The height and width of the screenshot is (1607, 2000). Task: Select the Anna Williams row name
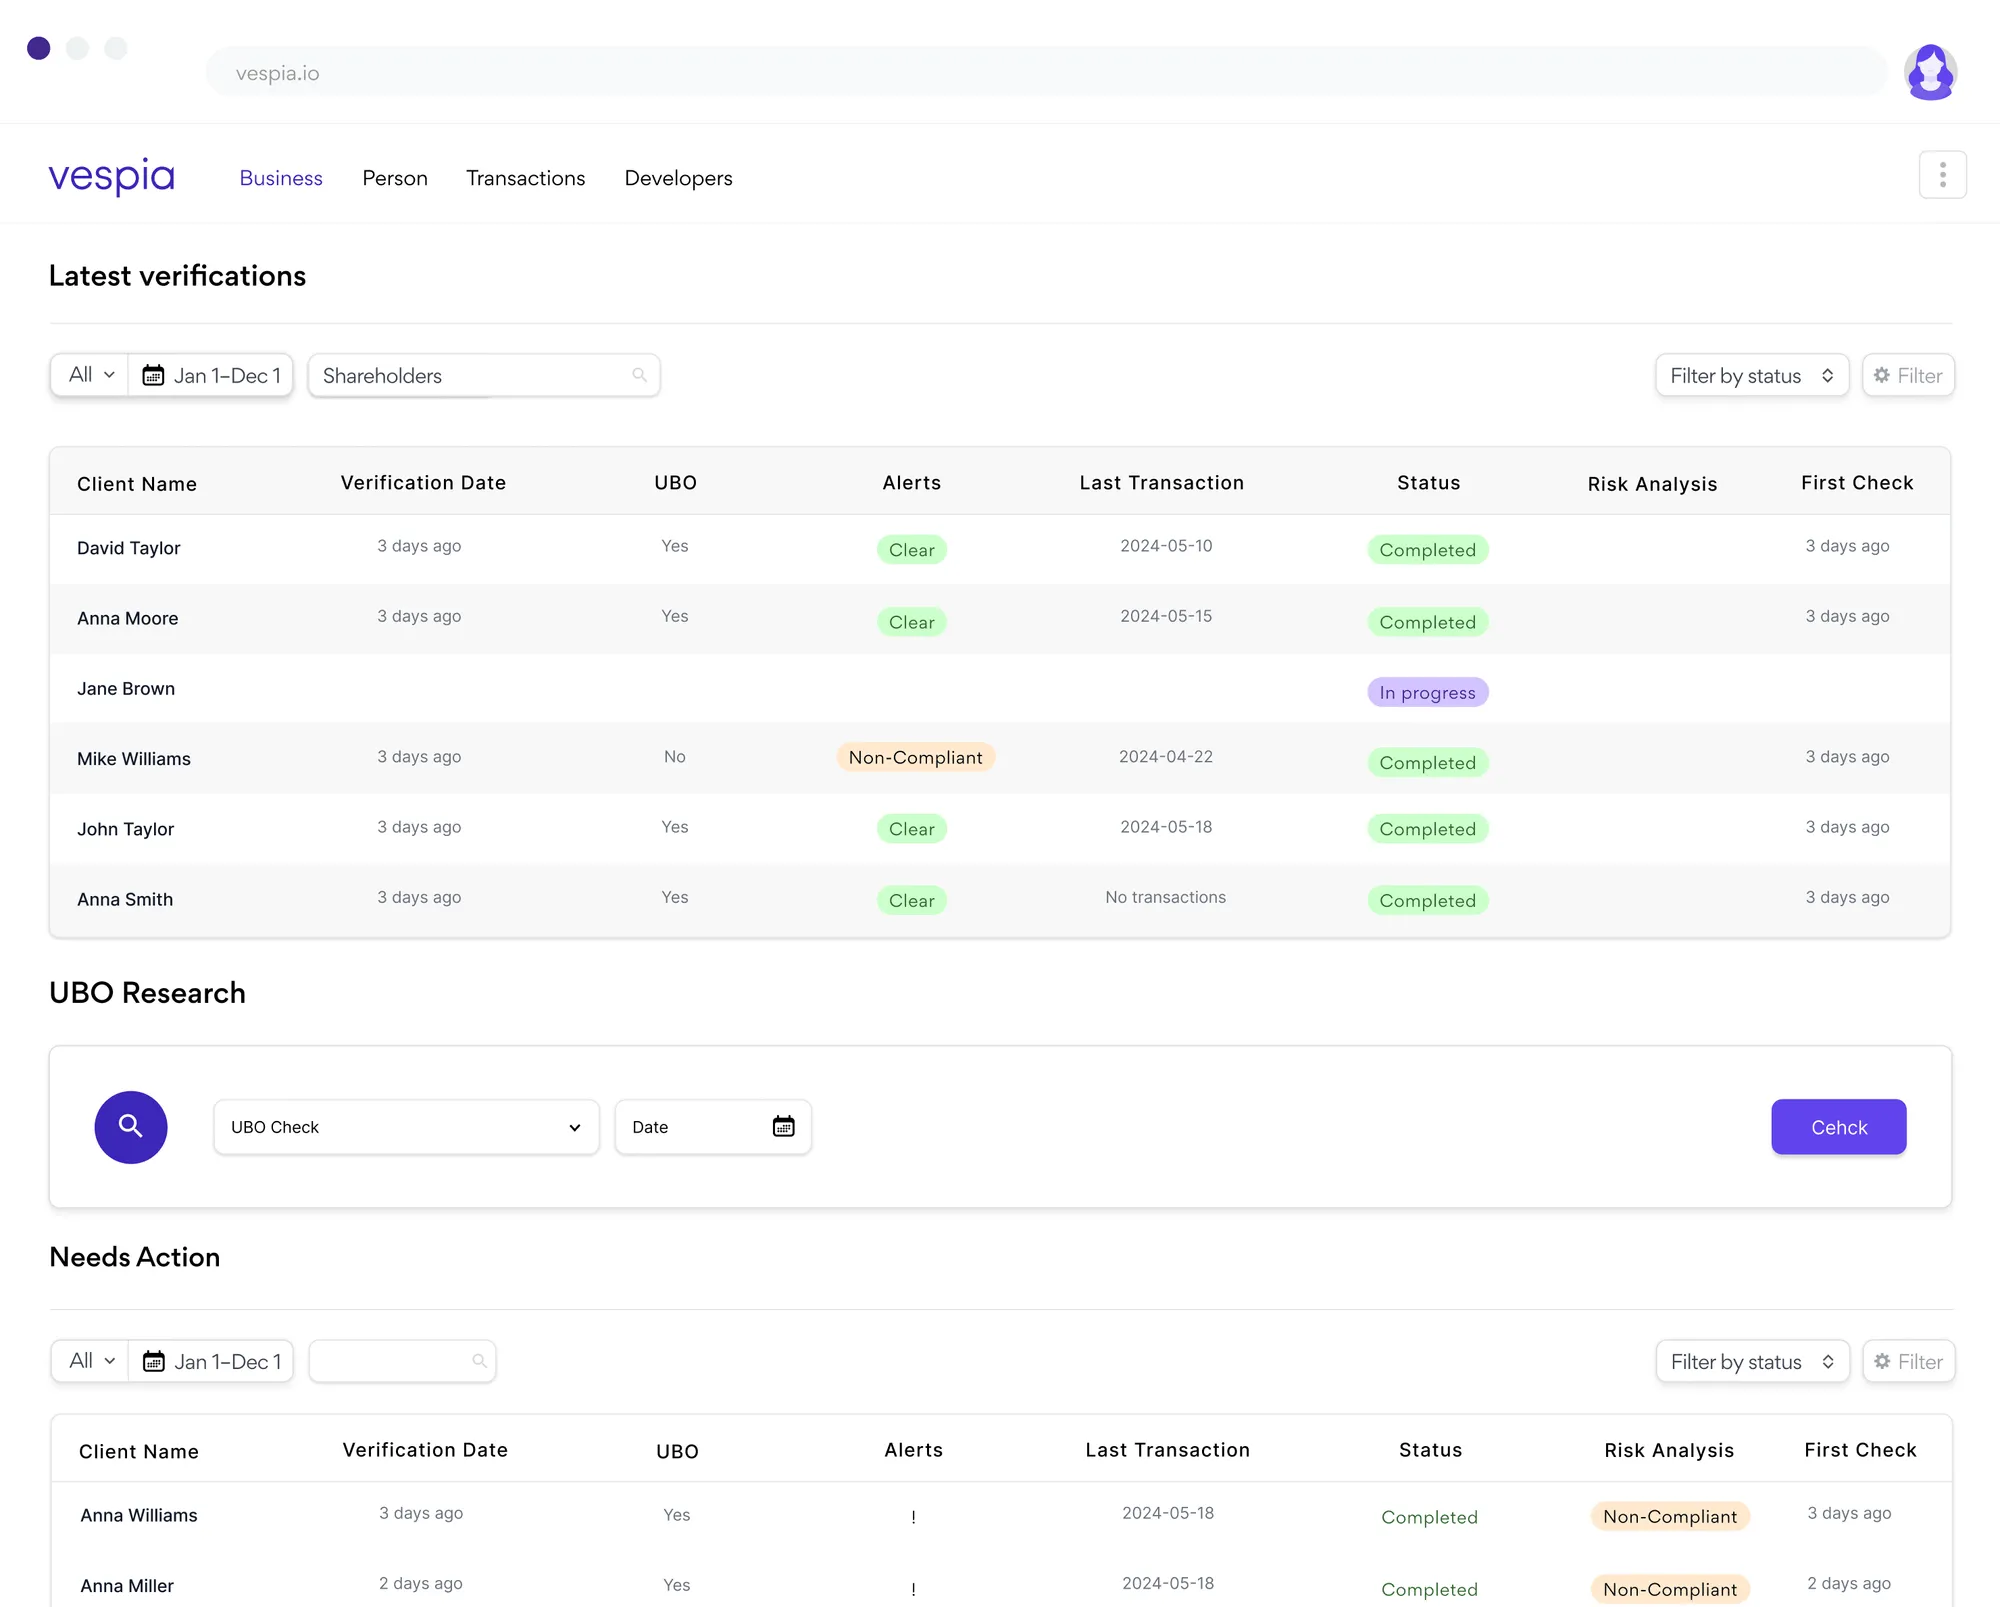[x=139, y=1515]
